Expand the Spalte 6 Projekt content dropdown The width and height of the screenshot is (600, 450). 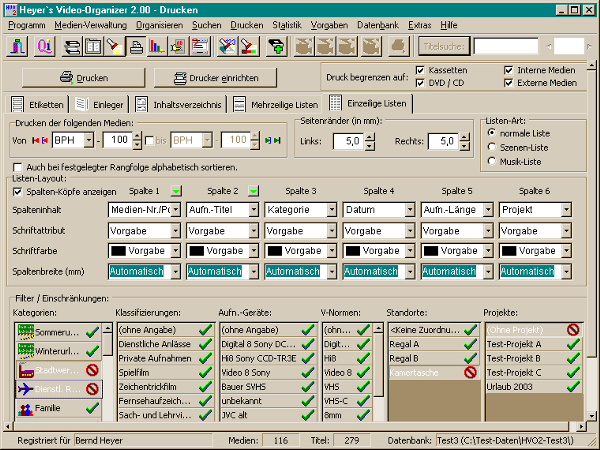point(566,211)
